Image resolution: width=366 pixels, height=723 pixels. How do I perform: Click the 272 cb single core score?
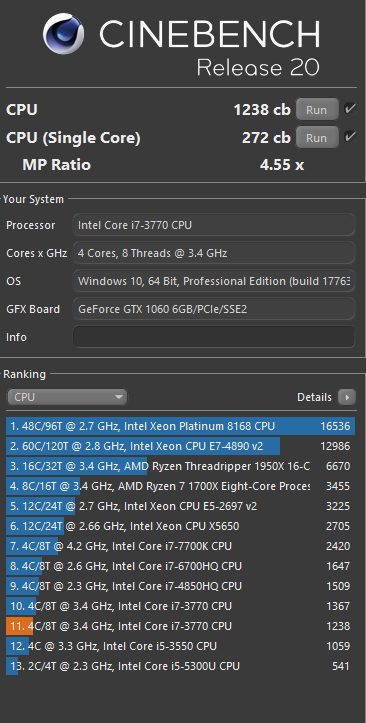tap(266, 137)
